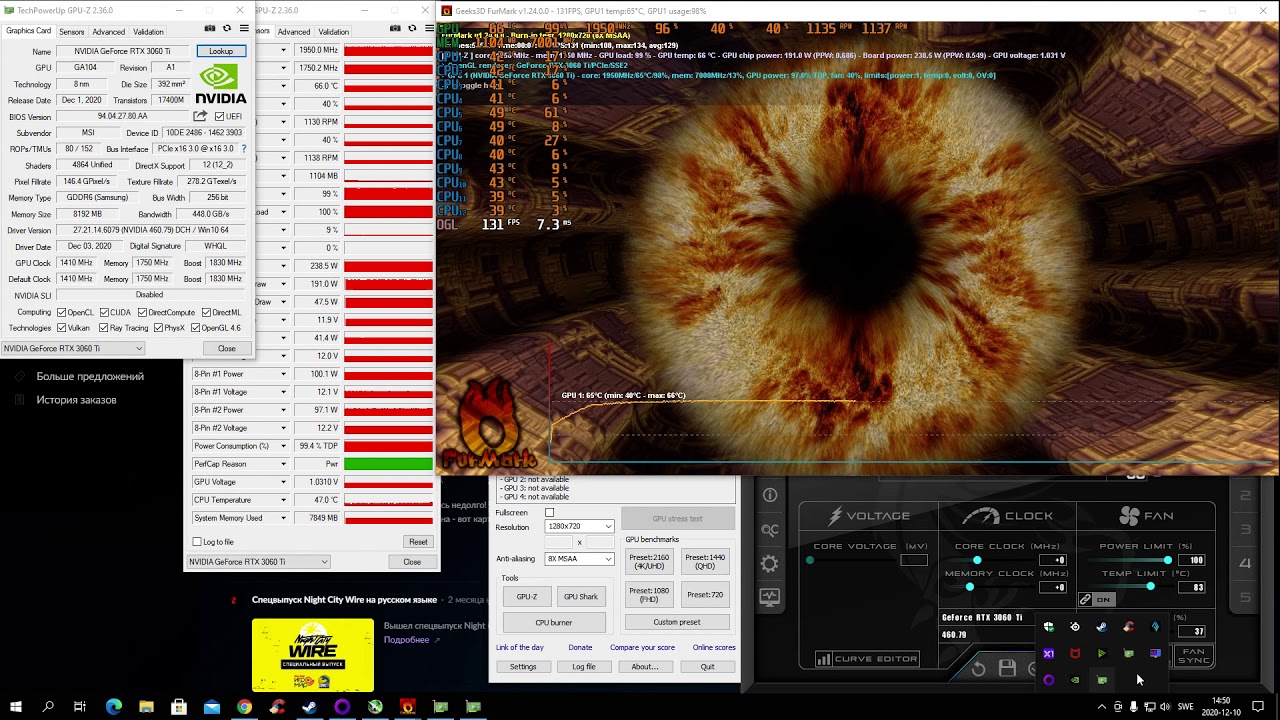Click purple X1 tray icon

pyautogui.click(x=1048, y=654)
